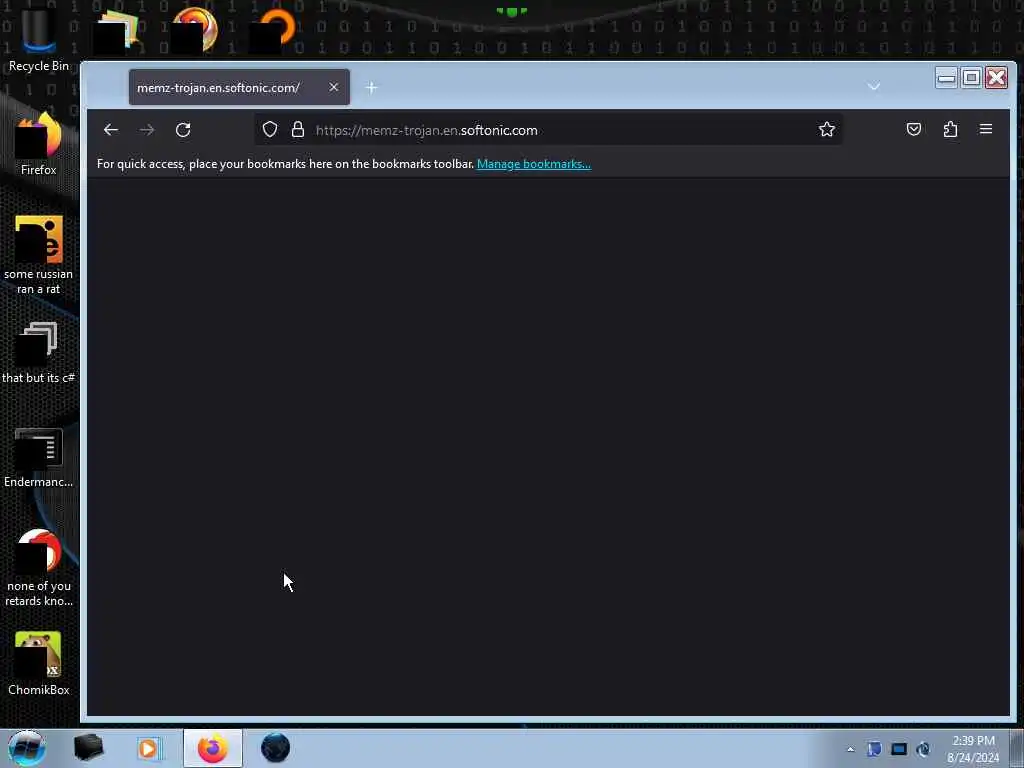Select the Endermanc... desktop icon
Viewport: 1024px width, 768px height.
pyautogui.click(x=39, y=457)
